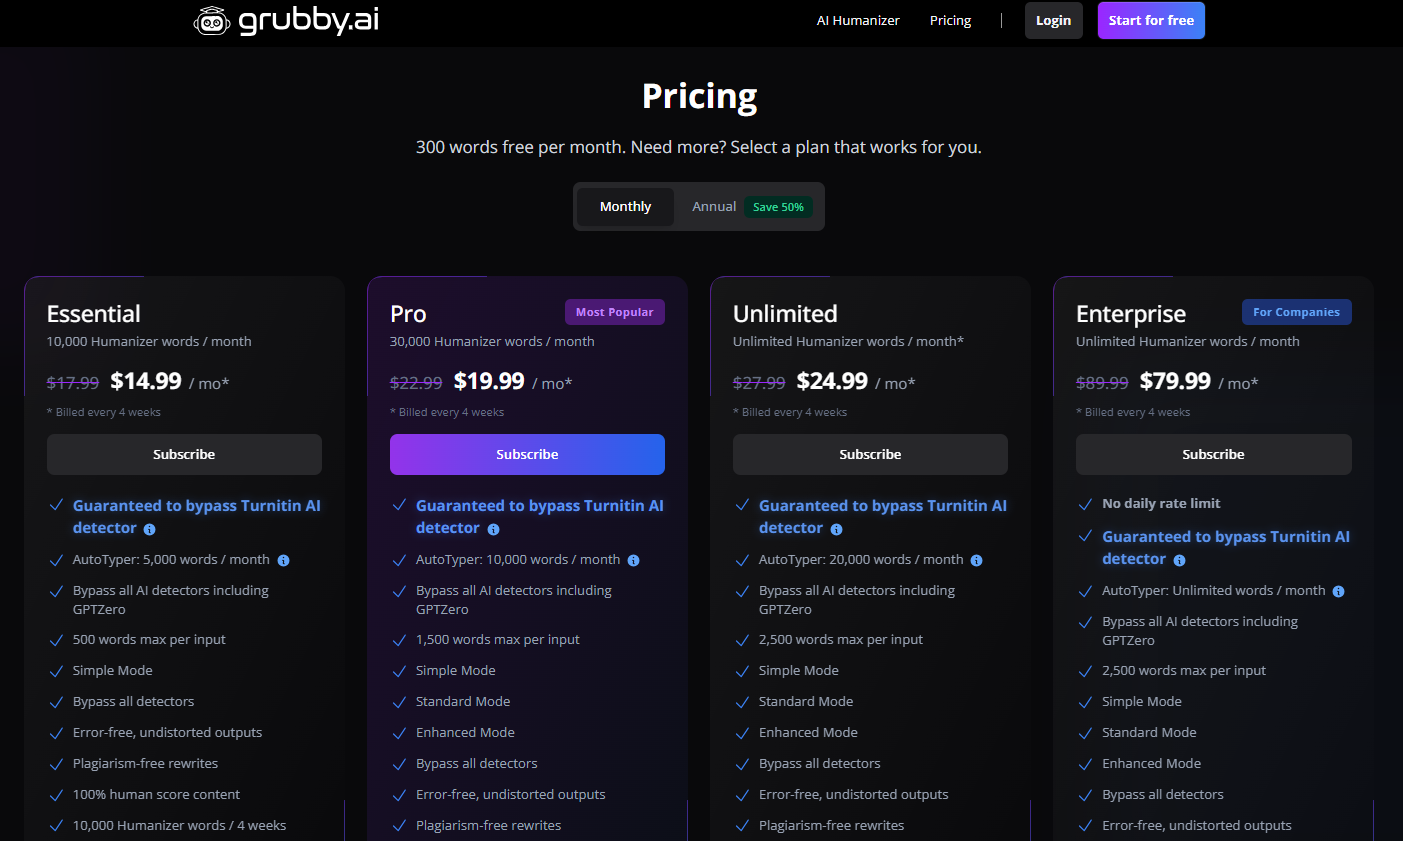Open info icon next to Pro Turnitin detector
Image resolution: width=1403 pixels, height=841 pixels.
(493, 529)
